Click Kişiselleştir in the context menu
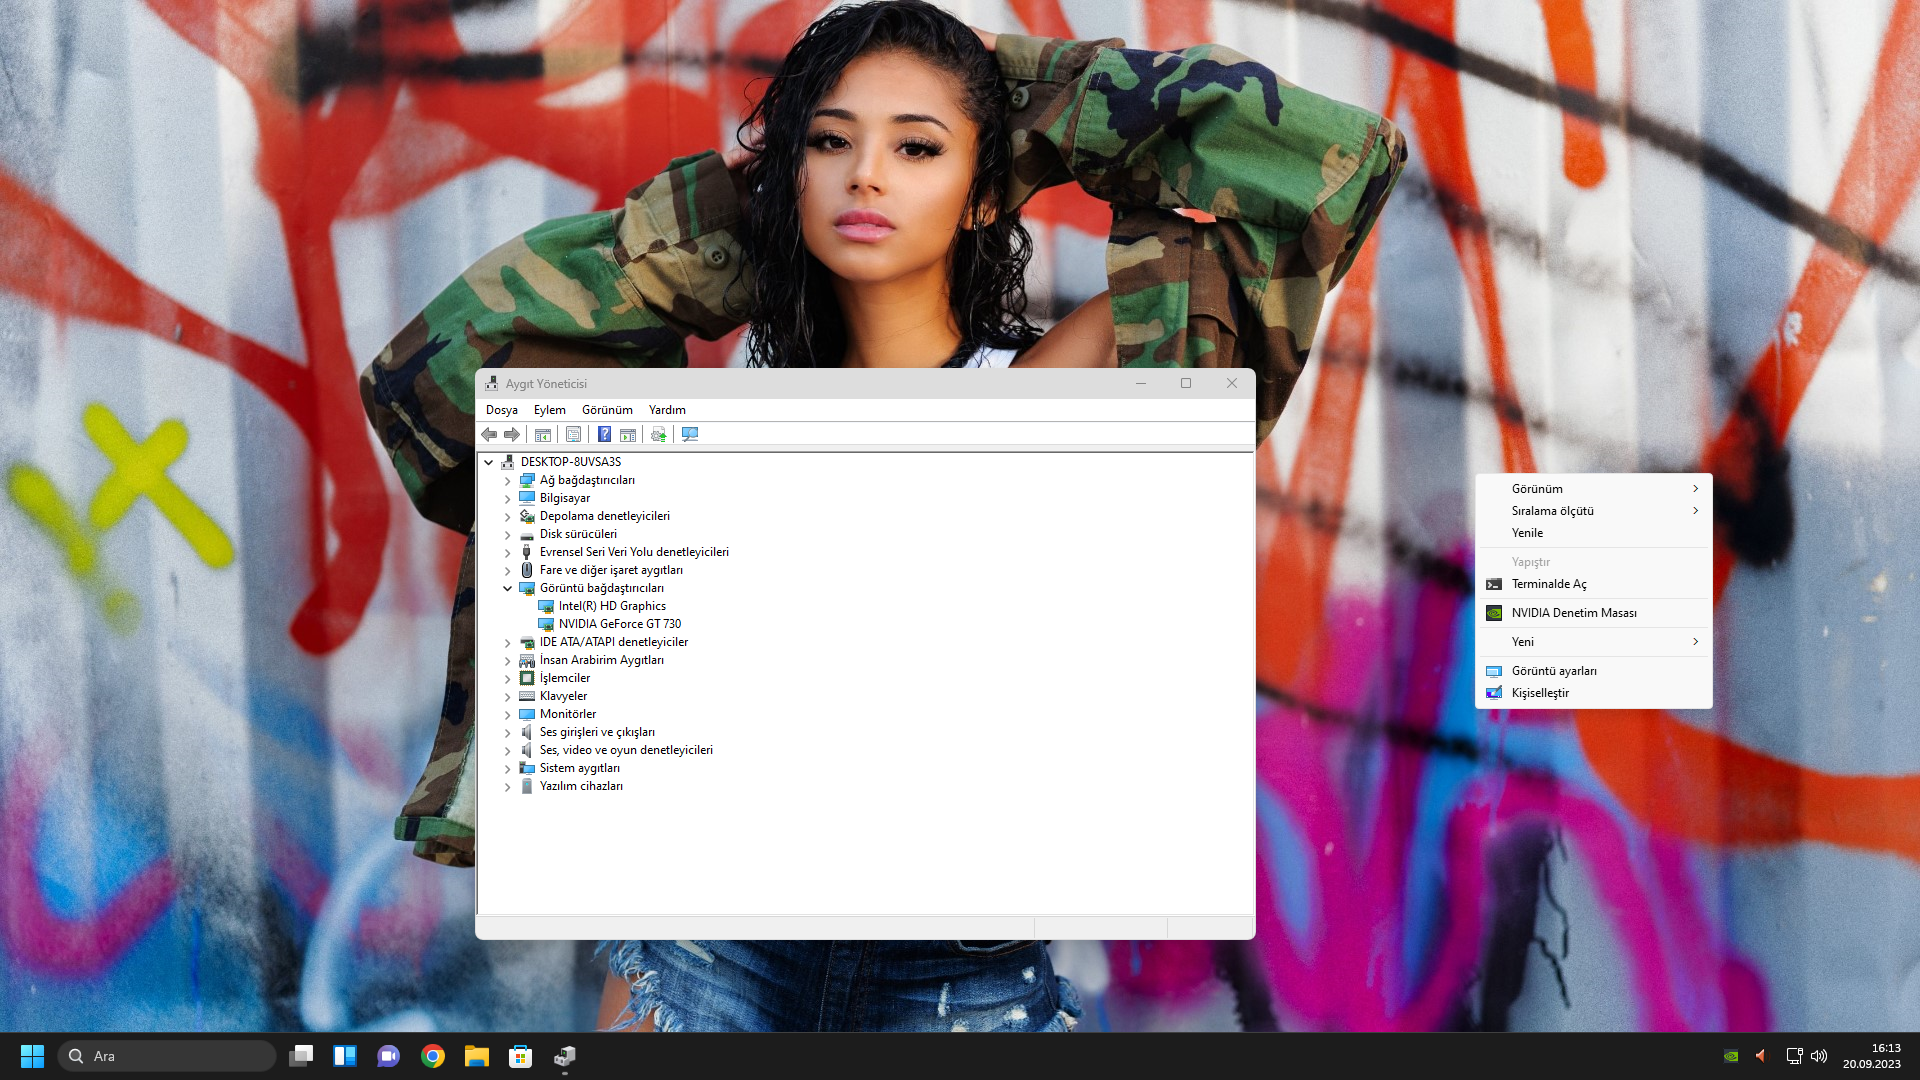This screenshot has height=1080, width=1920. coord(1539,693)
